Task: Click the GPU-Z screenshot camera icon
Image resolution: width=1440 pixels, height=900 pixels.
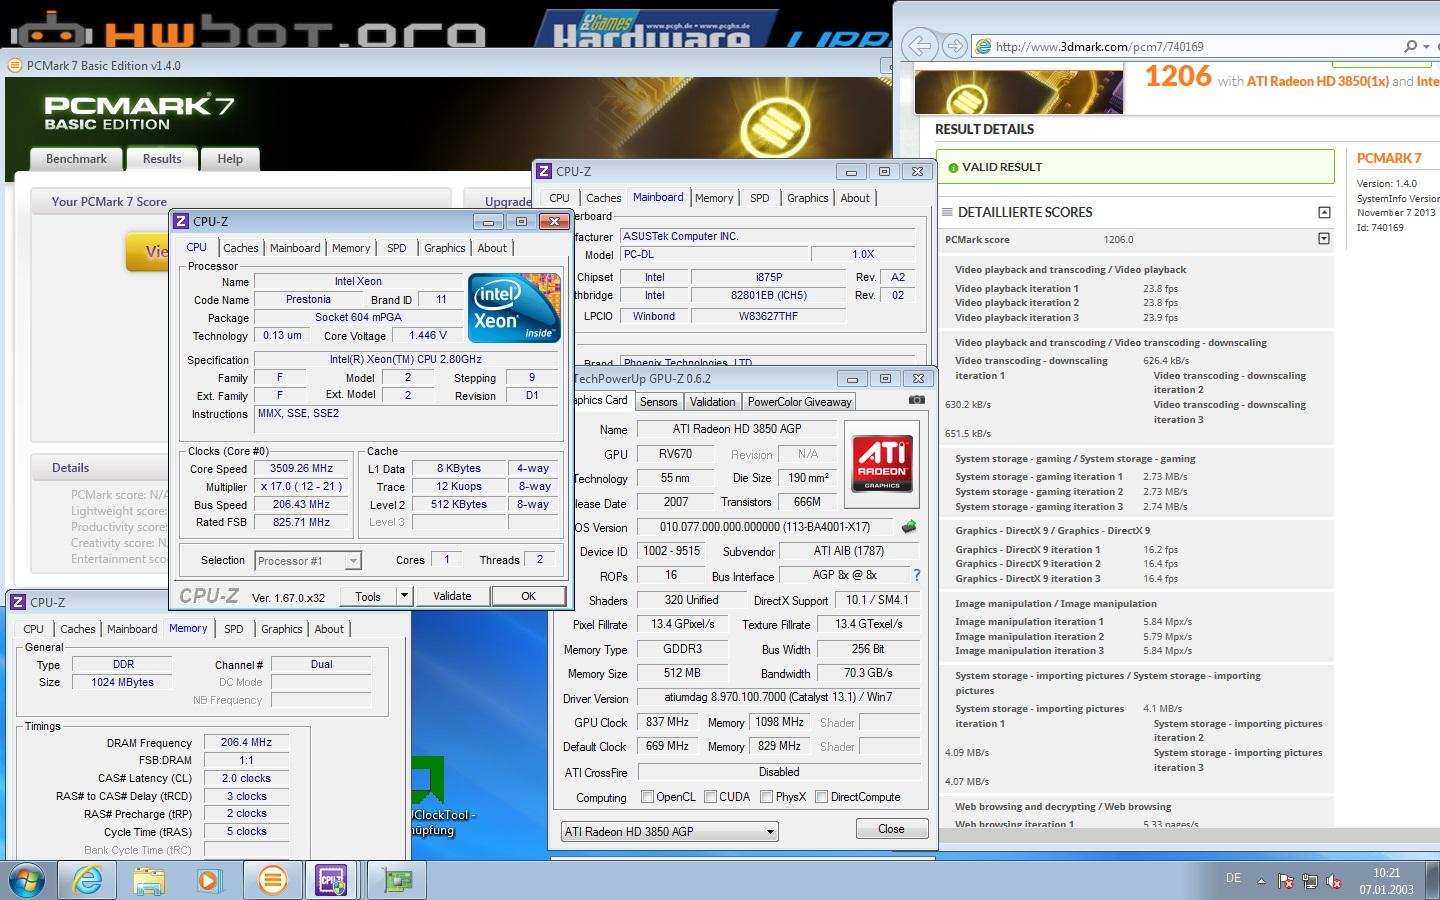Action: pyautogui.click(x=916, y=400)
